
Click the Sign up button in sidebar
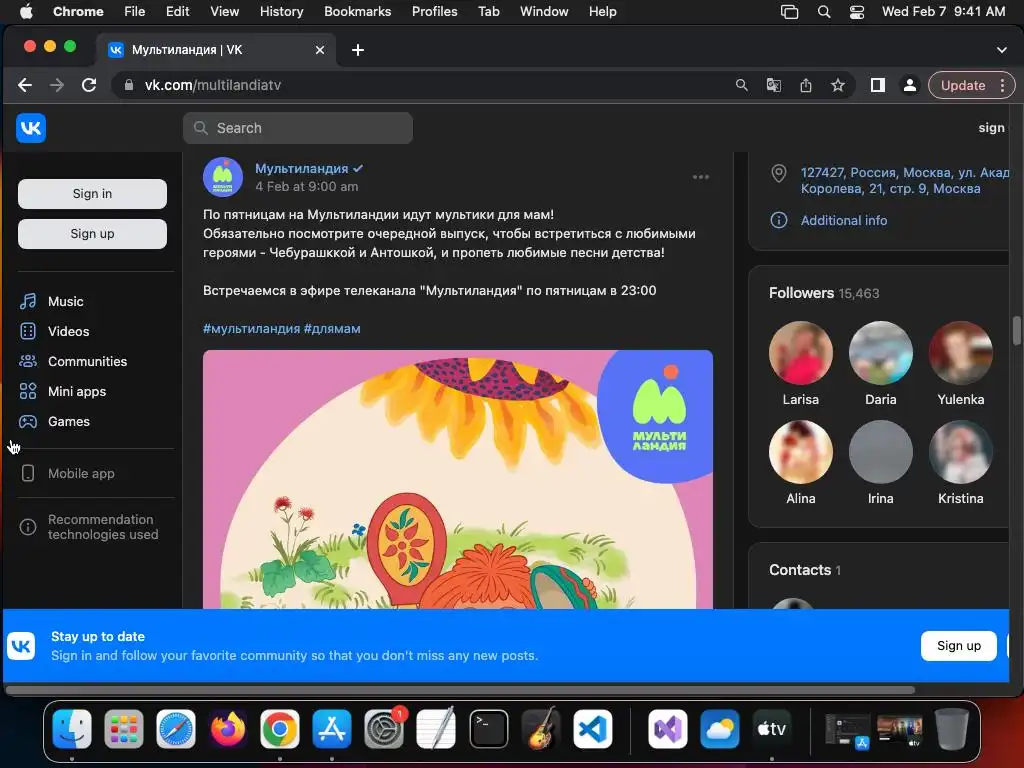coord(92,234)
